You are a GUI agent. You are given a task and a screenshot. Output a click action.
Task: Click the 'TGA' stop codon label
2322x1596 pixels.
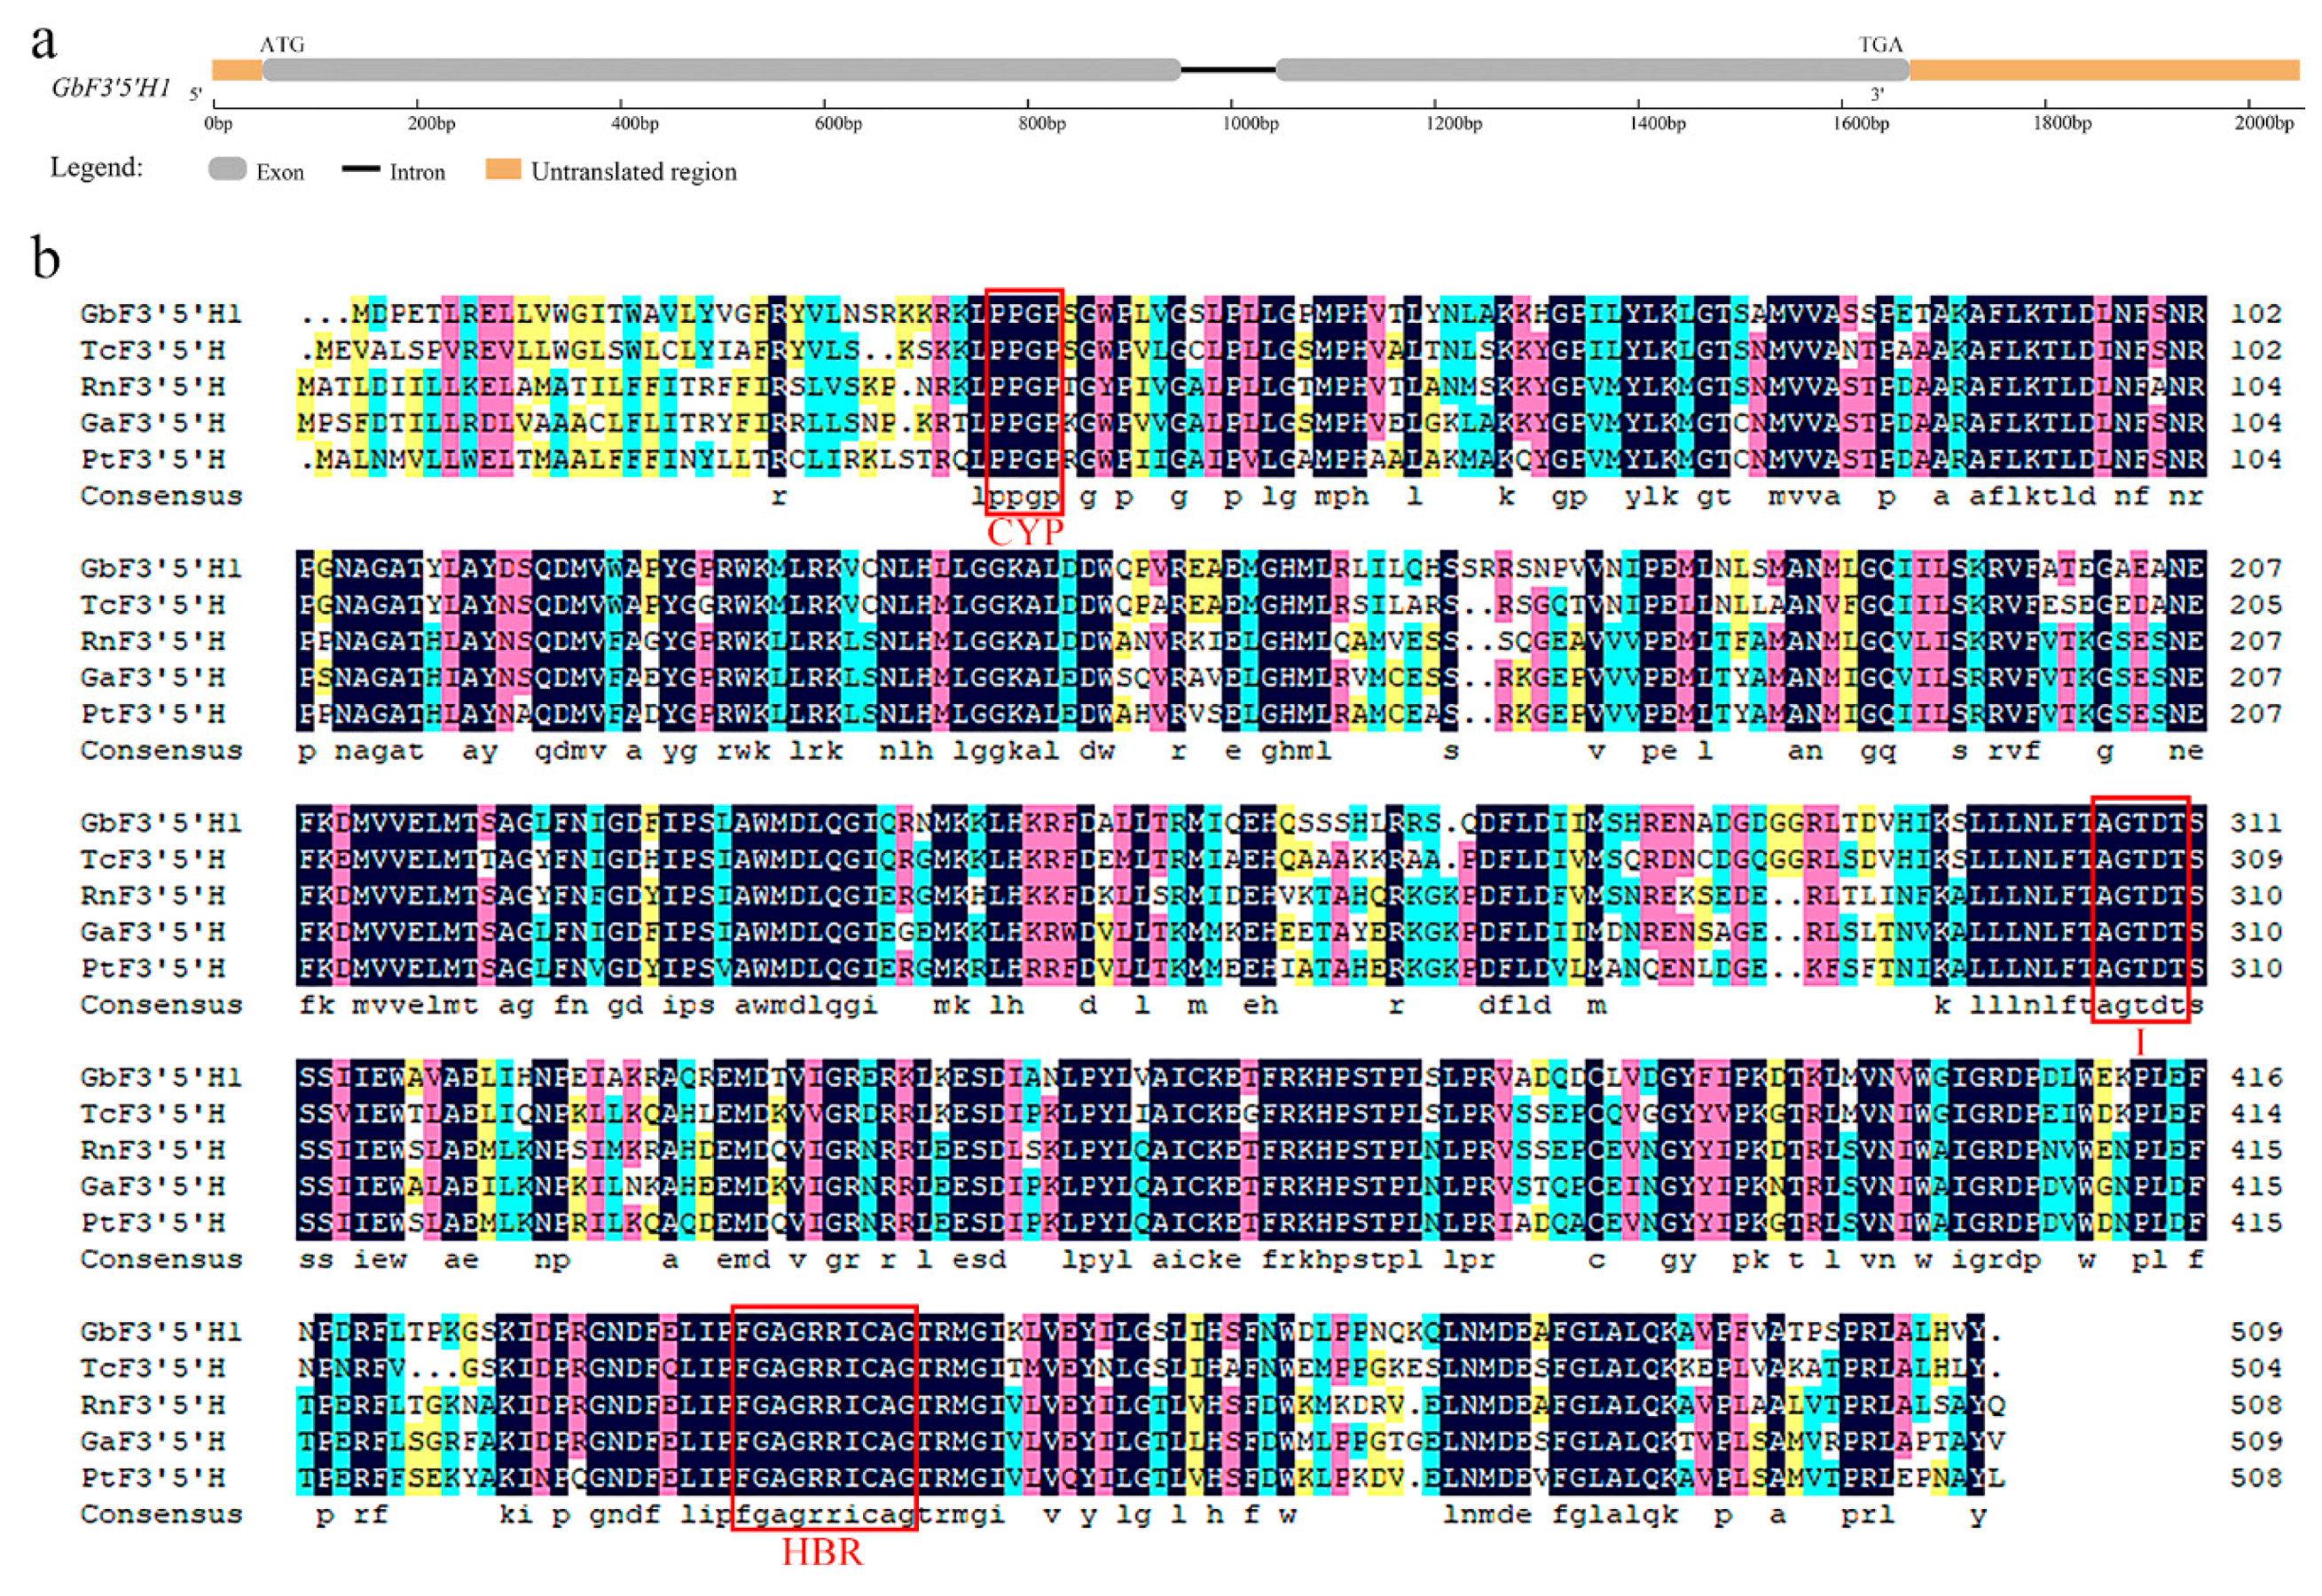1881,45
